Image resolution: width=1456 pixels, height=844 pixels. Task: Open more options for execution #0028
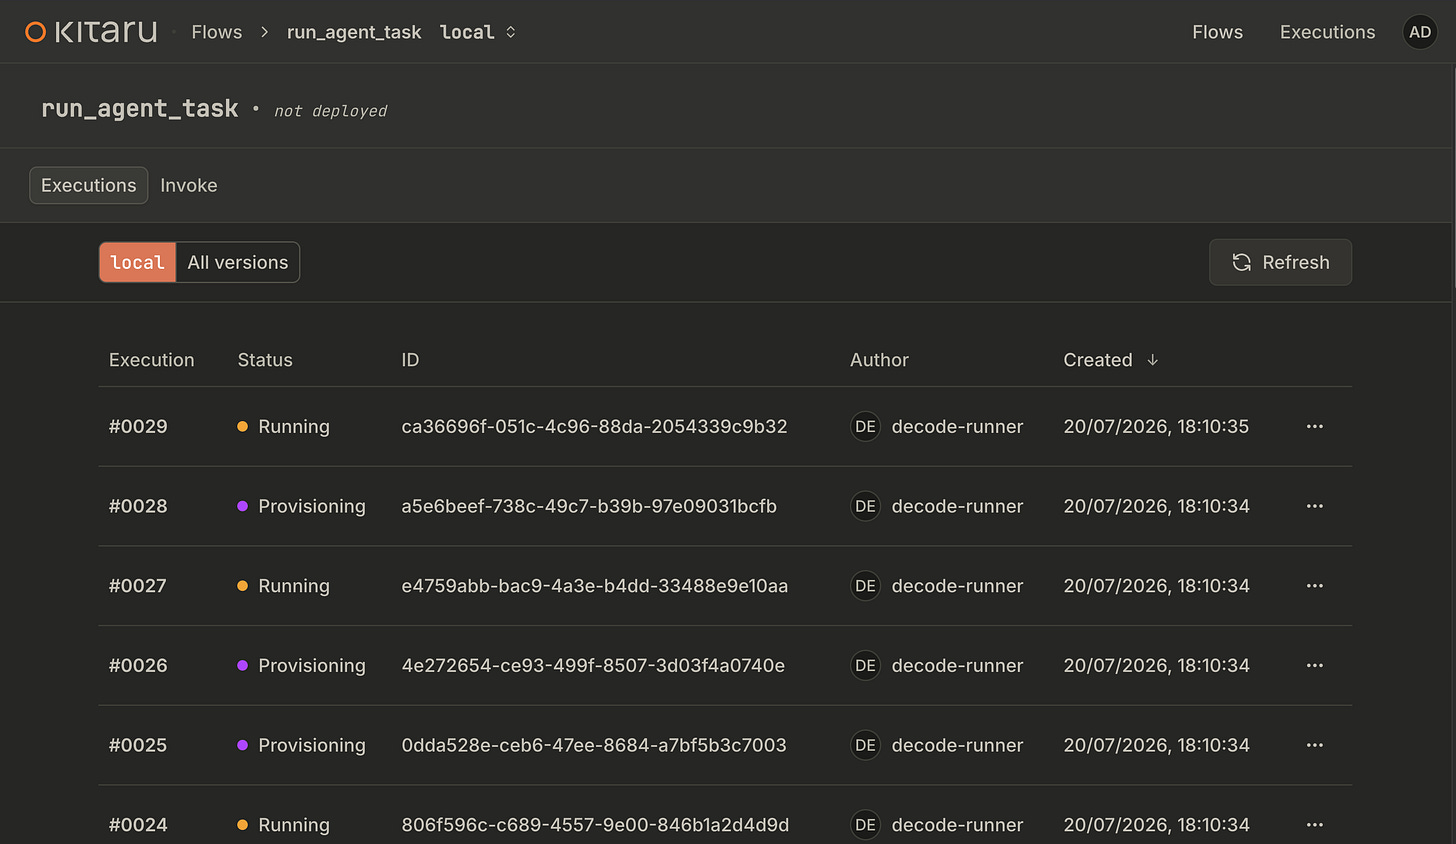1315,506
